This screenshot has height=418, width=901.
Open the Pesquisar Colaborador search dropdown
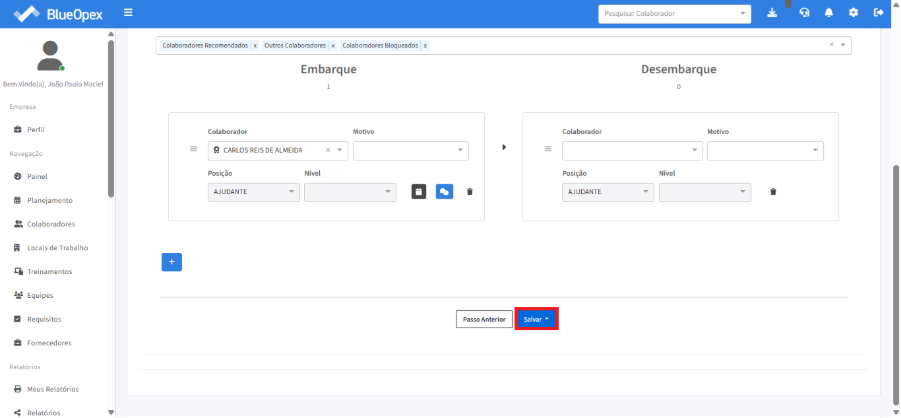click(x=675, y=13)
